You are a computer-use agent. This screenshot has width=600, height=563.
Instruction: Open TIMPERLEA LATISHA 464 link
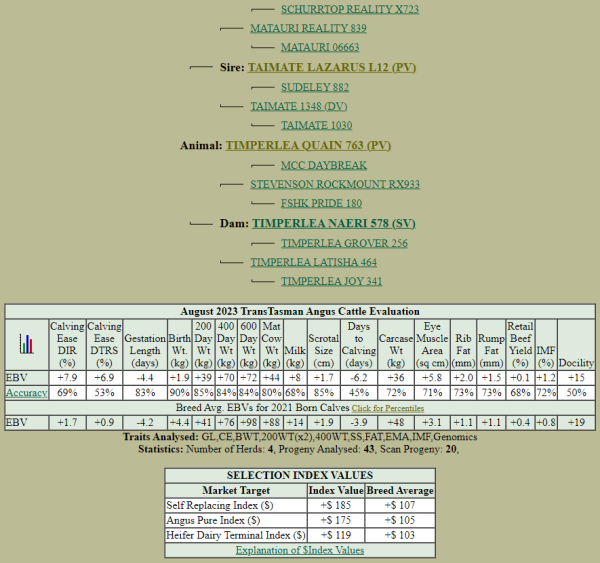[313, 263]
